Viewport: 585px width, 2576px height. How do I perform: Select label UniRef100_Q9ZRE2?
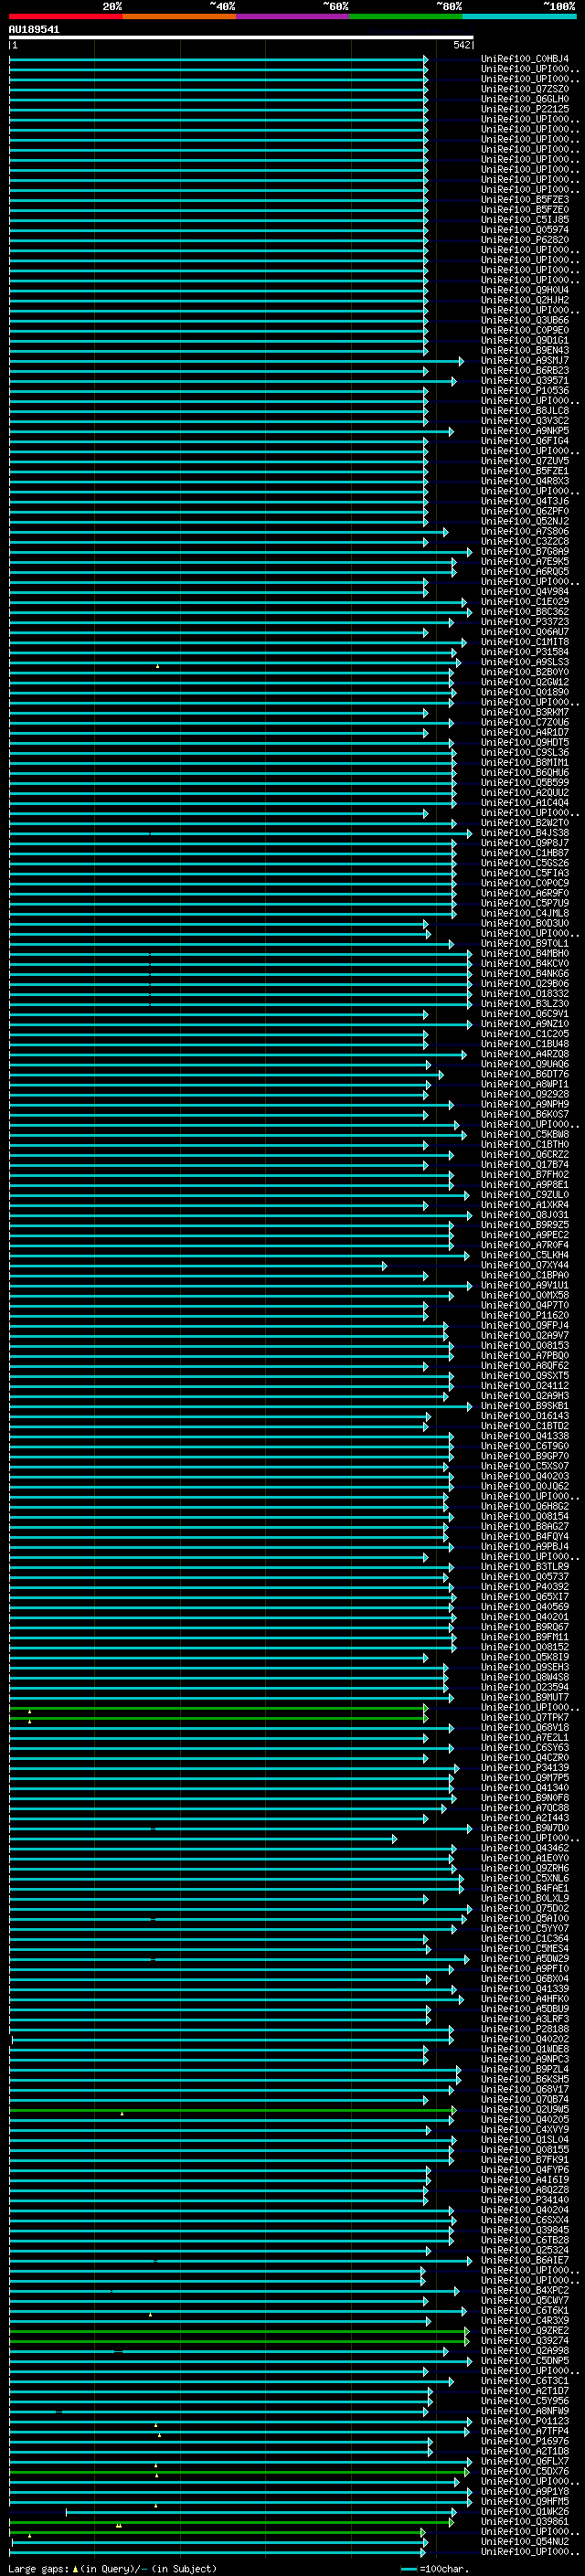[525, 2330]
